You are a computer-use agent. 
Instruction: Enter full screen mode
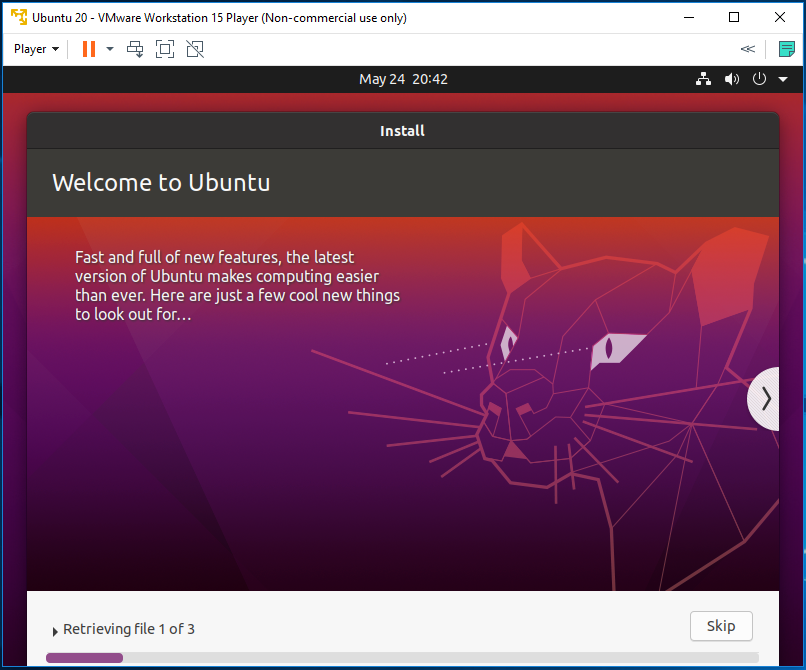(165, 49)
